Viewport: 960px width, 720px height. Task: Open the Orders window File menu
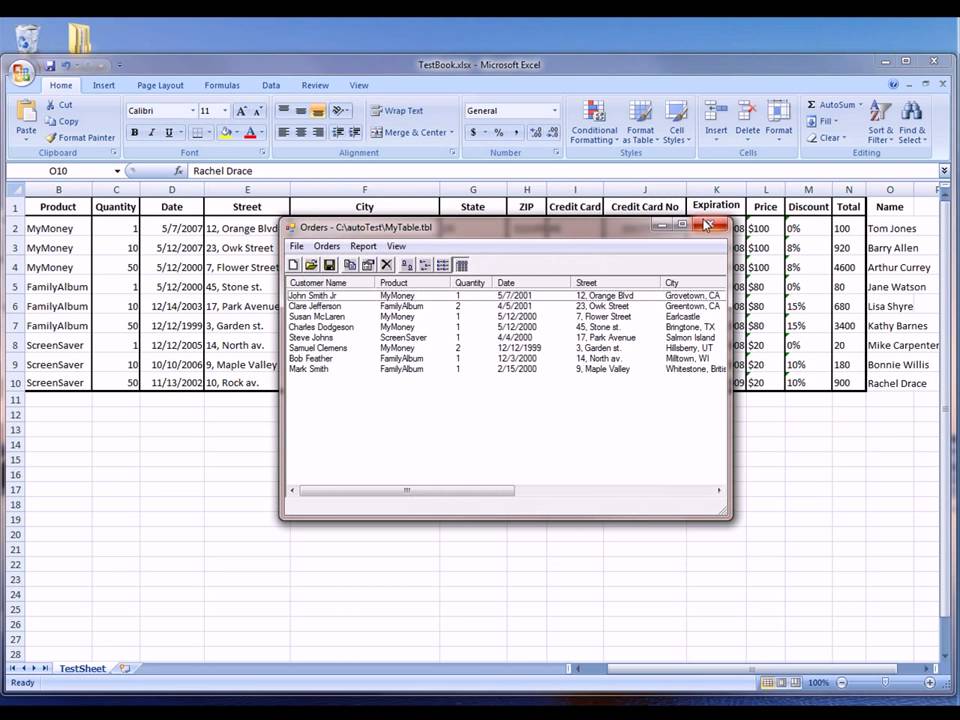(x=296, y=246)
